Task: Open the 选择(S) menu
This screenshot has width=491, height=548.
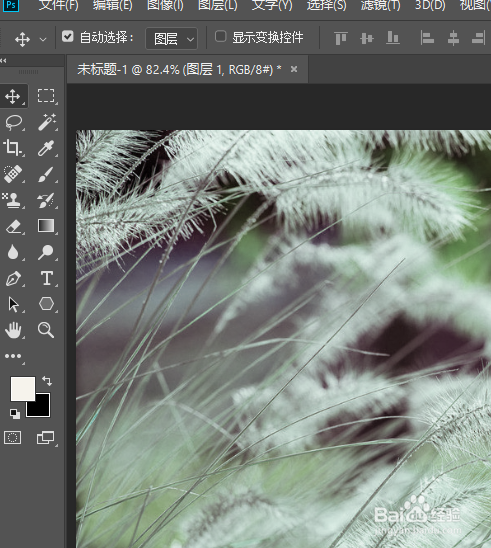Action: [326, 6]
